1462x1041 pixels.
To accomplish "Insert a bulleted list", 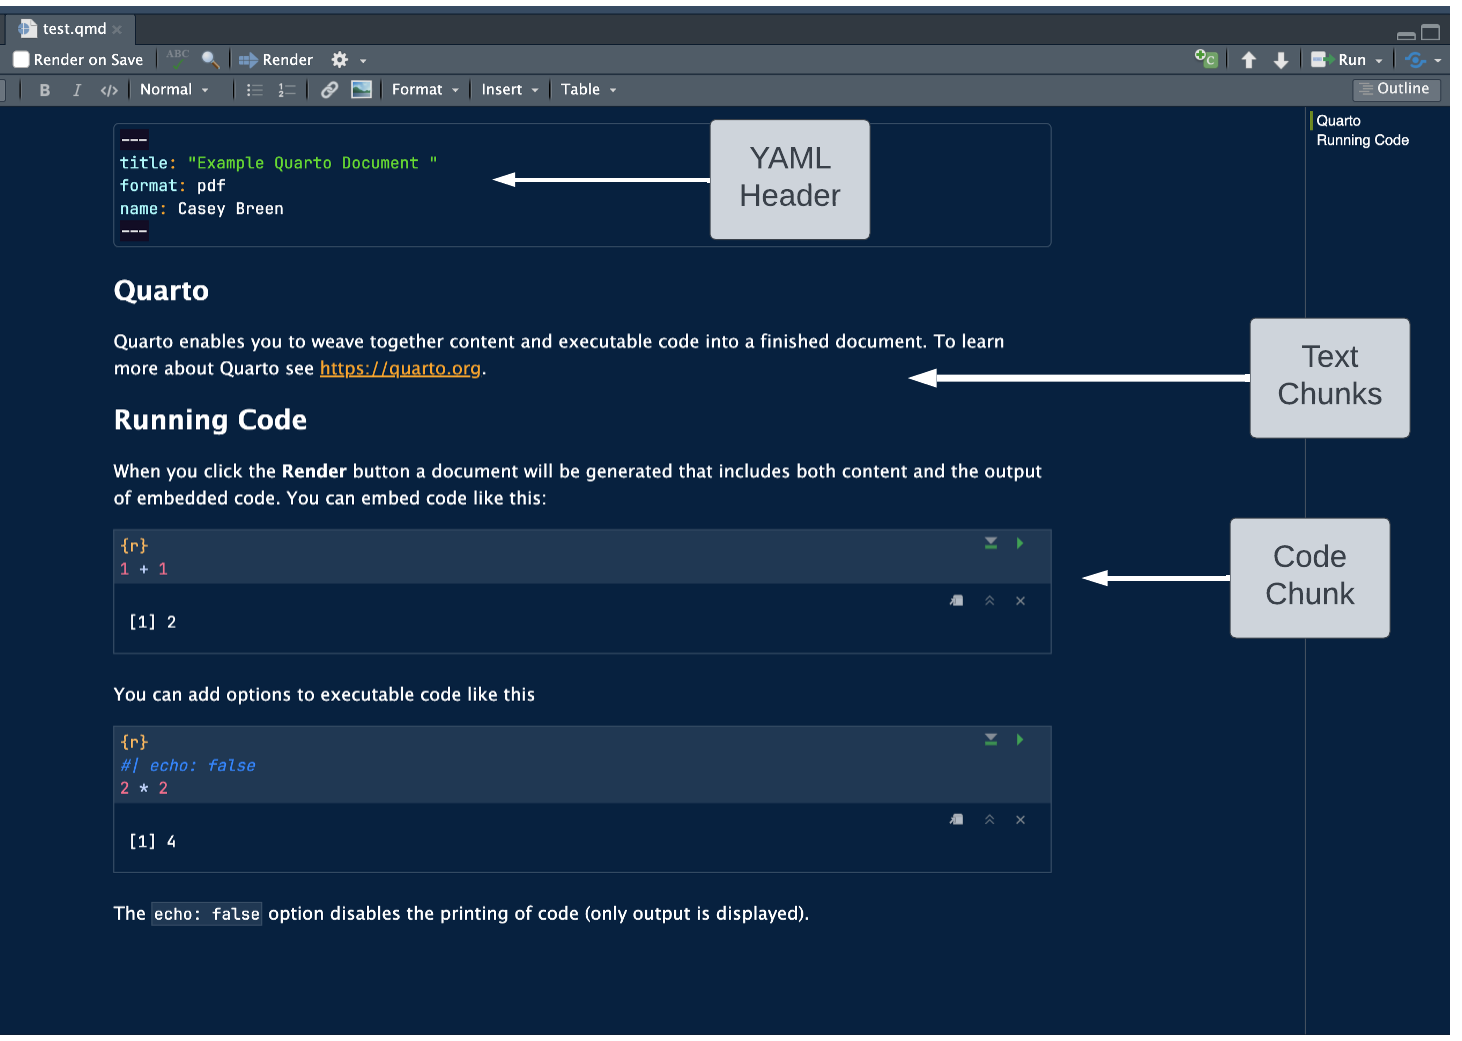I will 255,90.
